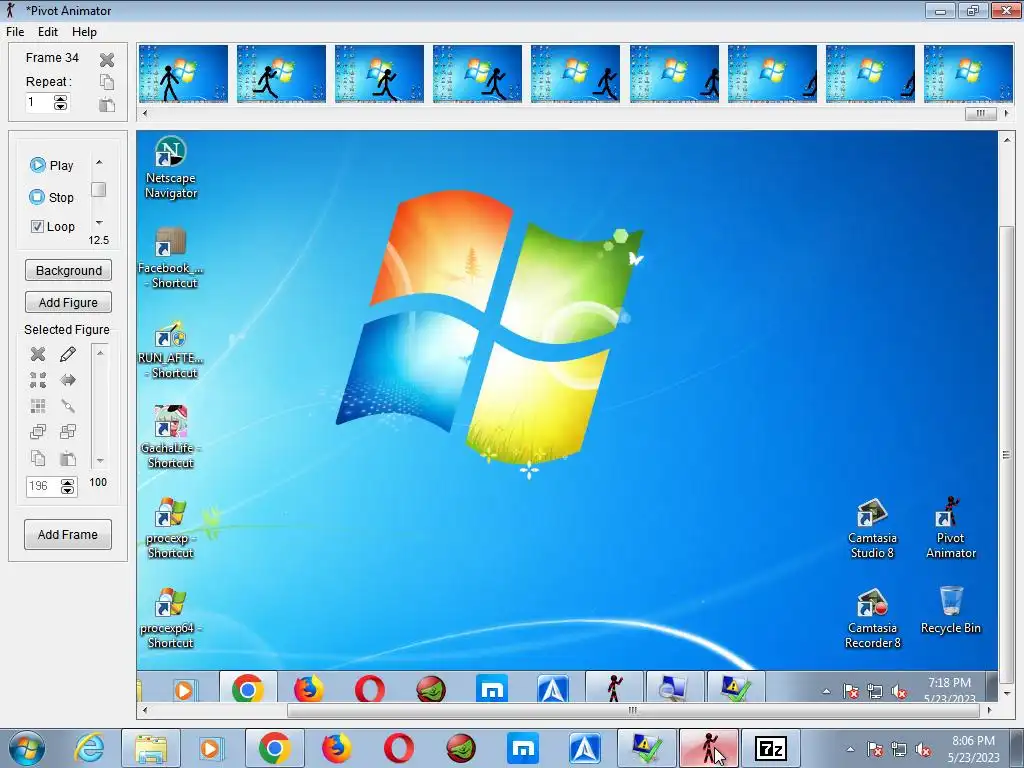
Task: Delete the current frame with the X icon
Action: coord(107,60)
